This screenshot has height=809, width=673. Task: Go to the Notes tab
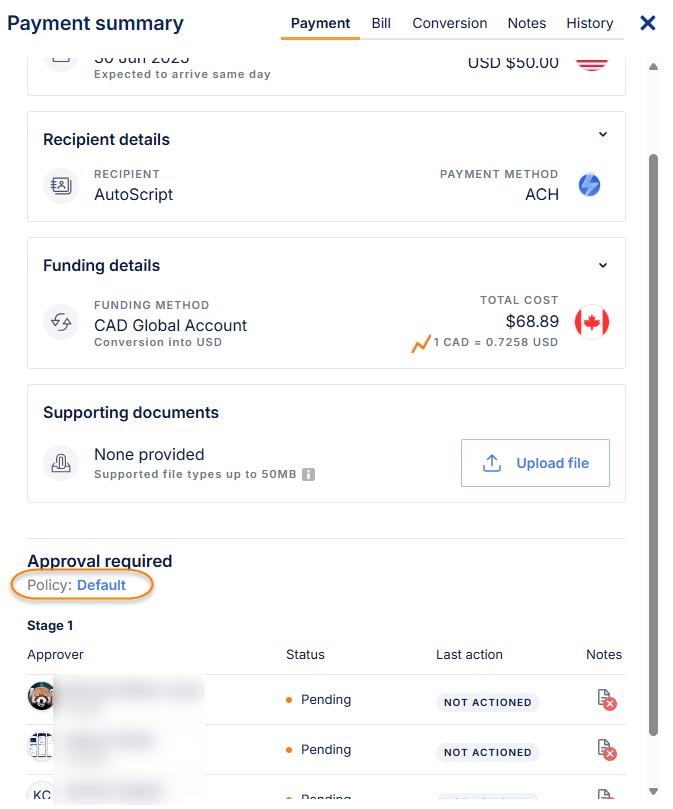click(x=527, y=23)
